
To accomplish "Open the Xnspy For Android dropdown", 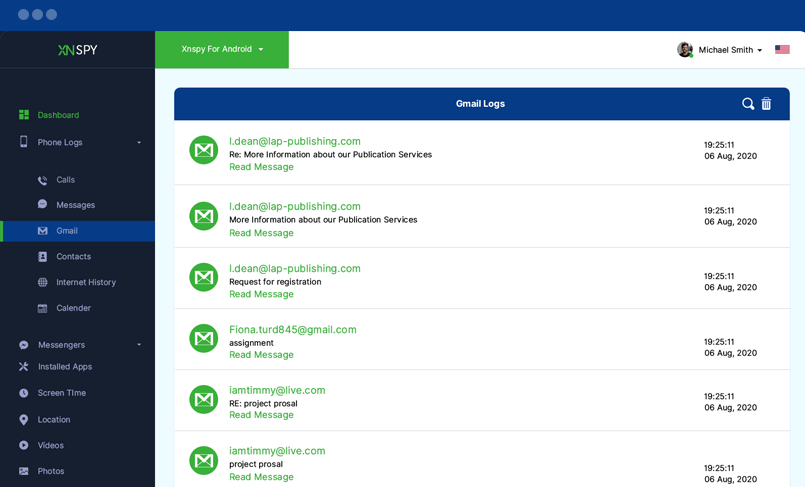I will pyautogui.click(x=222, y=49).
